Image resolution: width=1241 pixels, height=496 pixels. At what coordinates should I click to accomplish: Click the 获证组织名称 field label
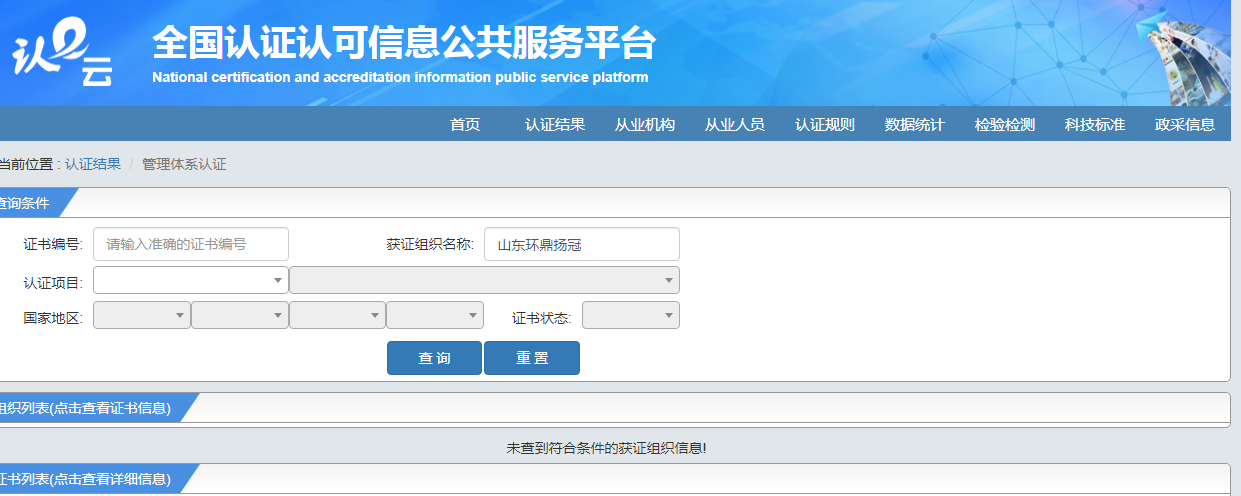click(430, 244)
